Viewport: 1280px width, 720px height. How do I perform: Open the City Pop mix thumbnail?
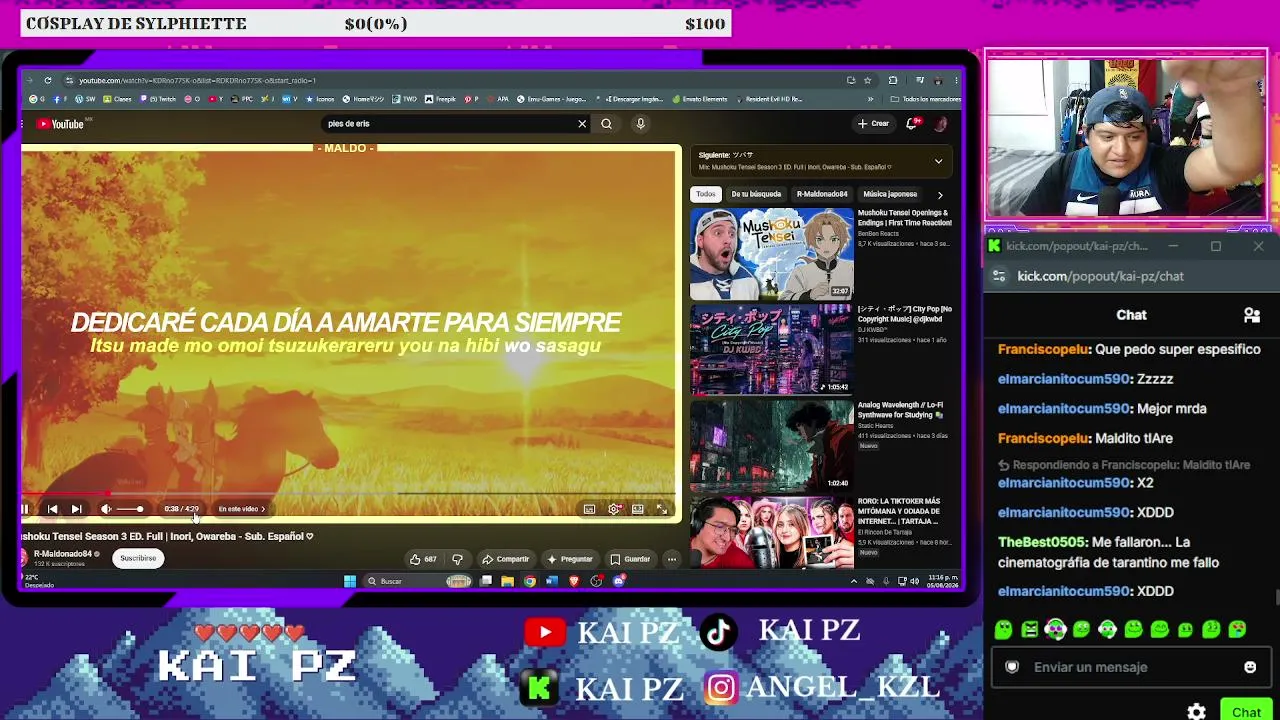coord(771,350)
